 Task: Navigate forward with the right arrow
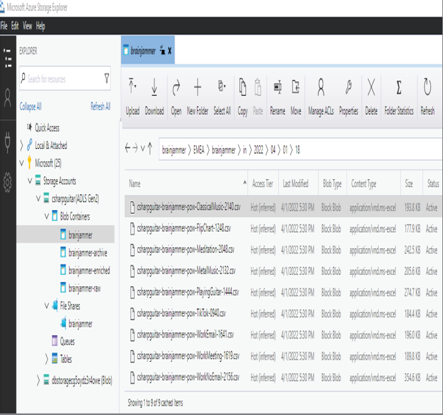[x=135, y=148]
